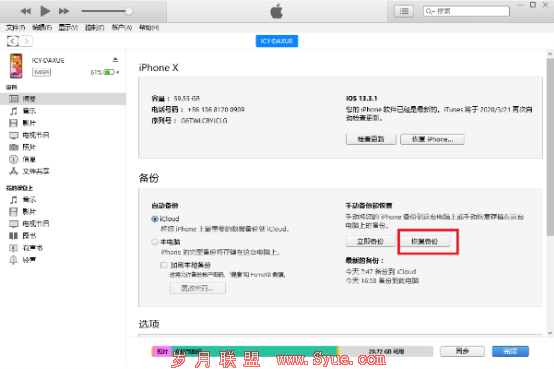Click the pink 照片 storage segment
Viewport: 554px width, 369px height.
click(163, 351)
